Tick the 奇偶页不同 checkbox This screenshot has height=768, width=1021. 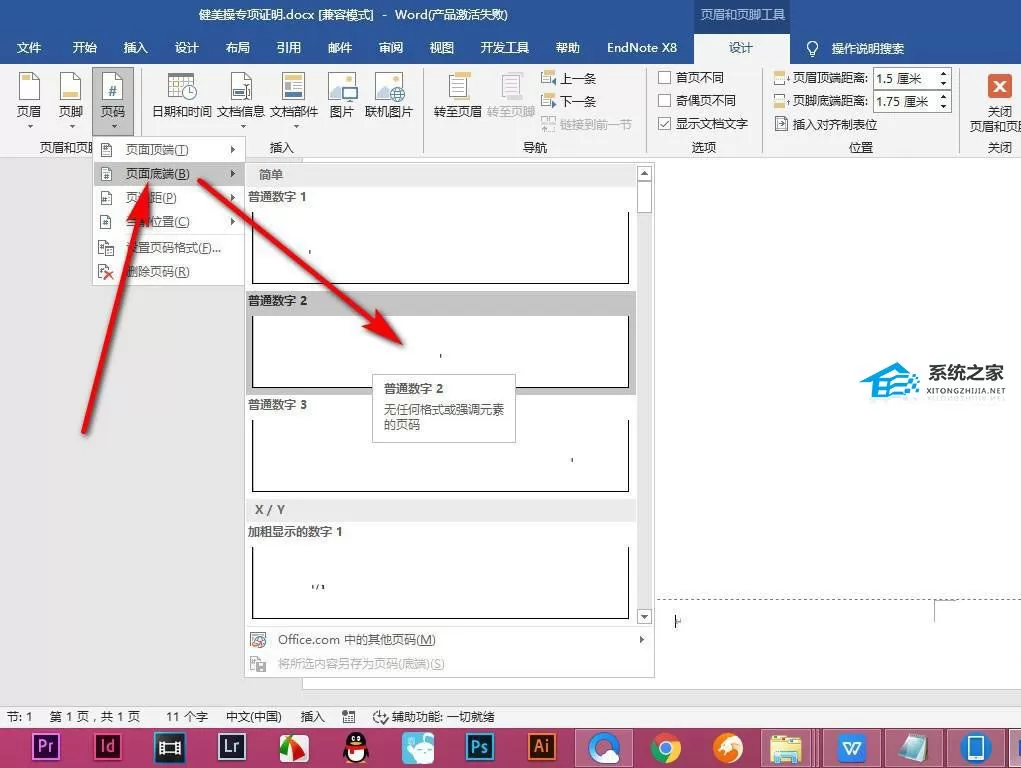click(664, 100)
